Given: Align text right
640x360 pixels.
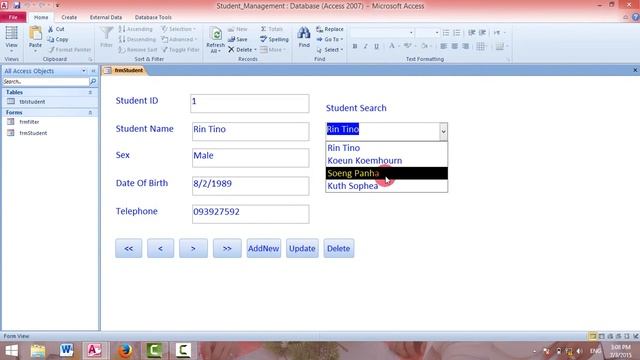Looking at the screenshot, I should point(465,46).
